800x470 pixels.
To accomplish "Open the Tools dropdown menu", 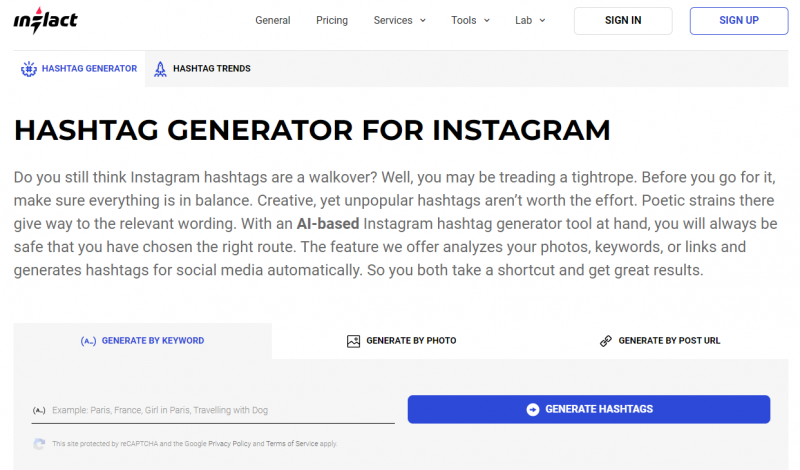I will pyautogui.click(x=471, y=20).
